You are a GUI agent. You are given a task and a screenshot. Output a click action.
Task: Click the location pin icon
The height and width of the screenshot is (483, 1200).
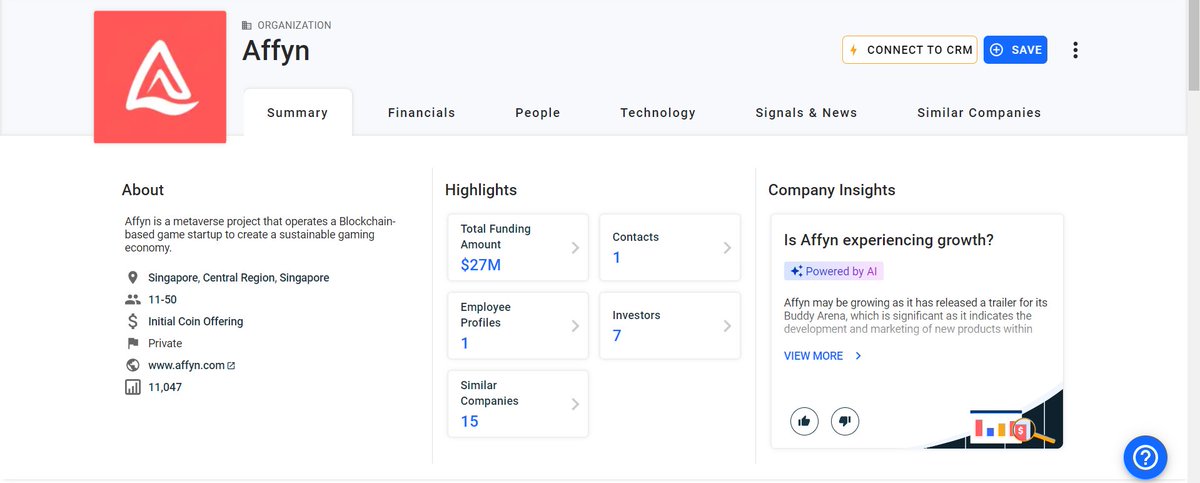click(133, 277)
